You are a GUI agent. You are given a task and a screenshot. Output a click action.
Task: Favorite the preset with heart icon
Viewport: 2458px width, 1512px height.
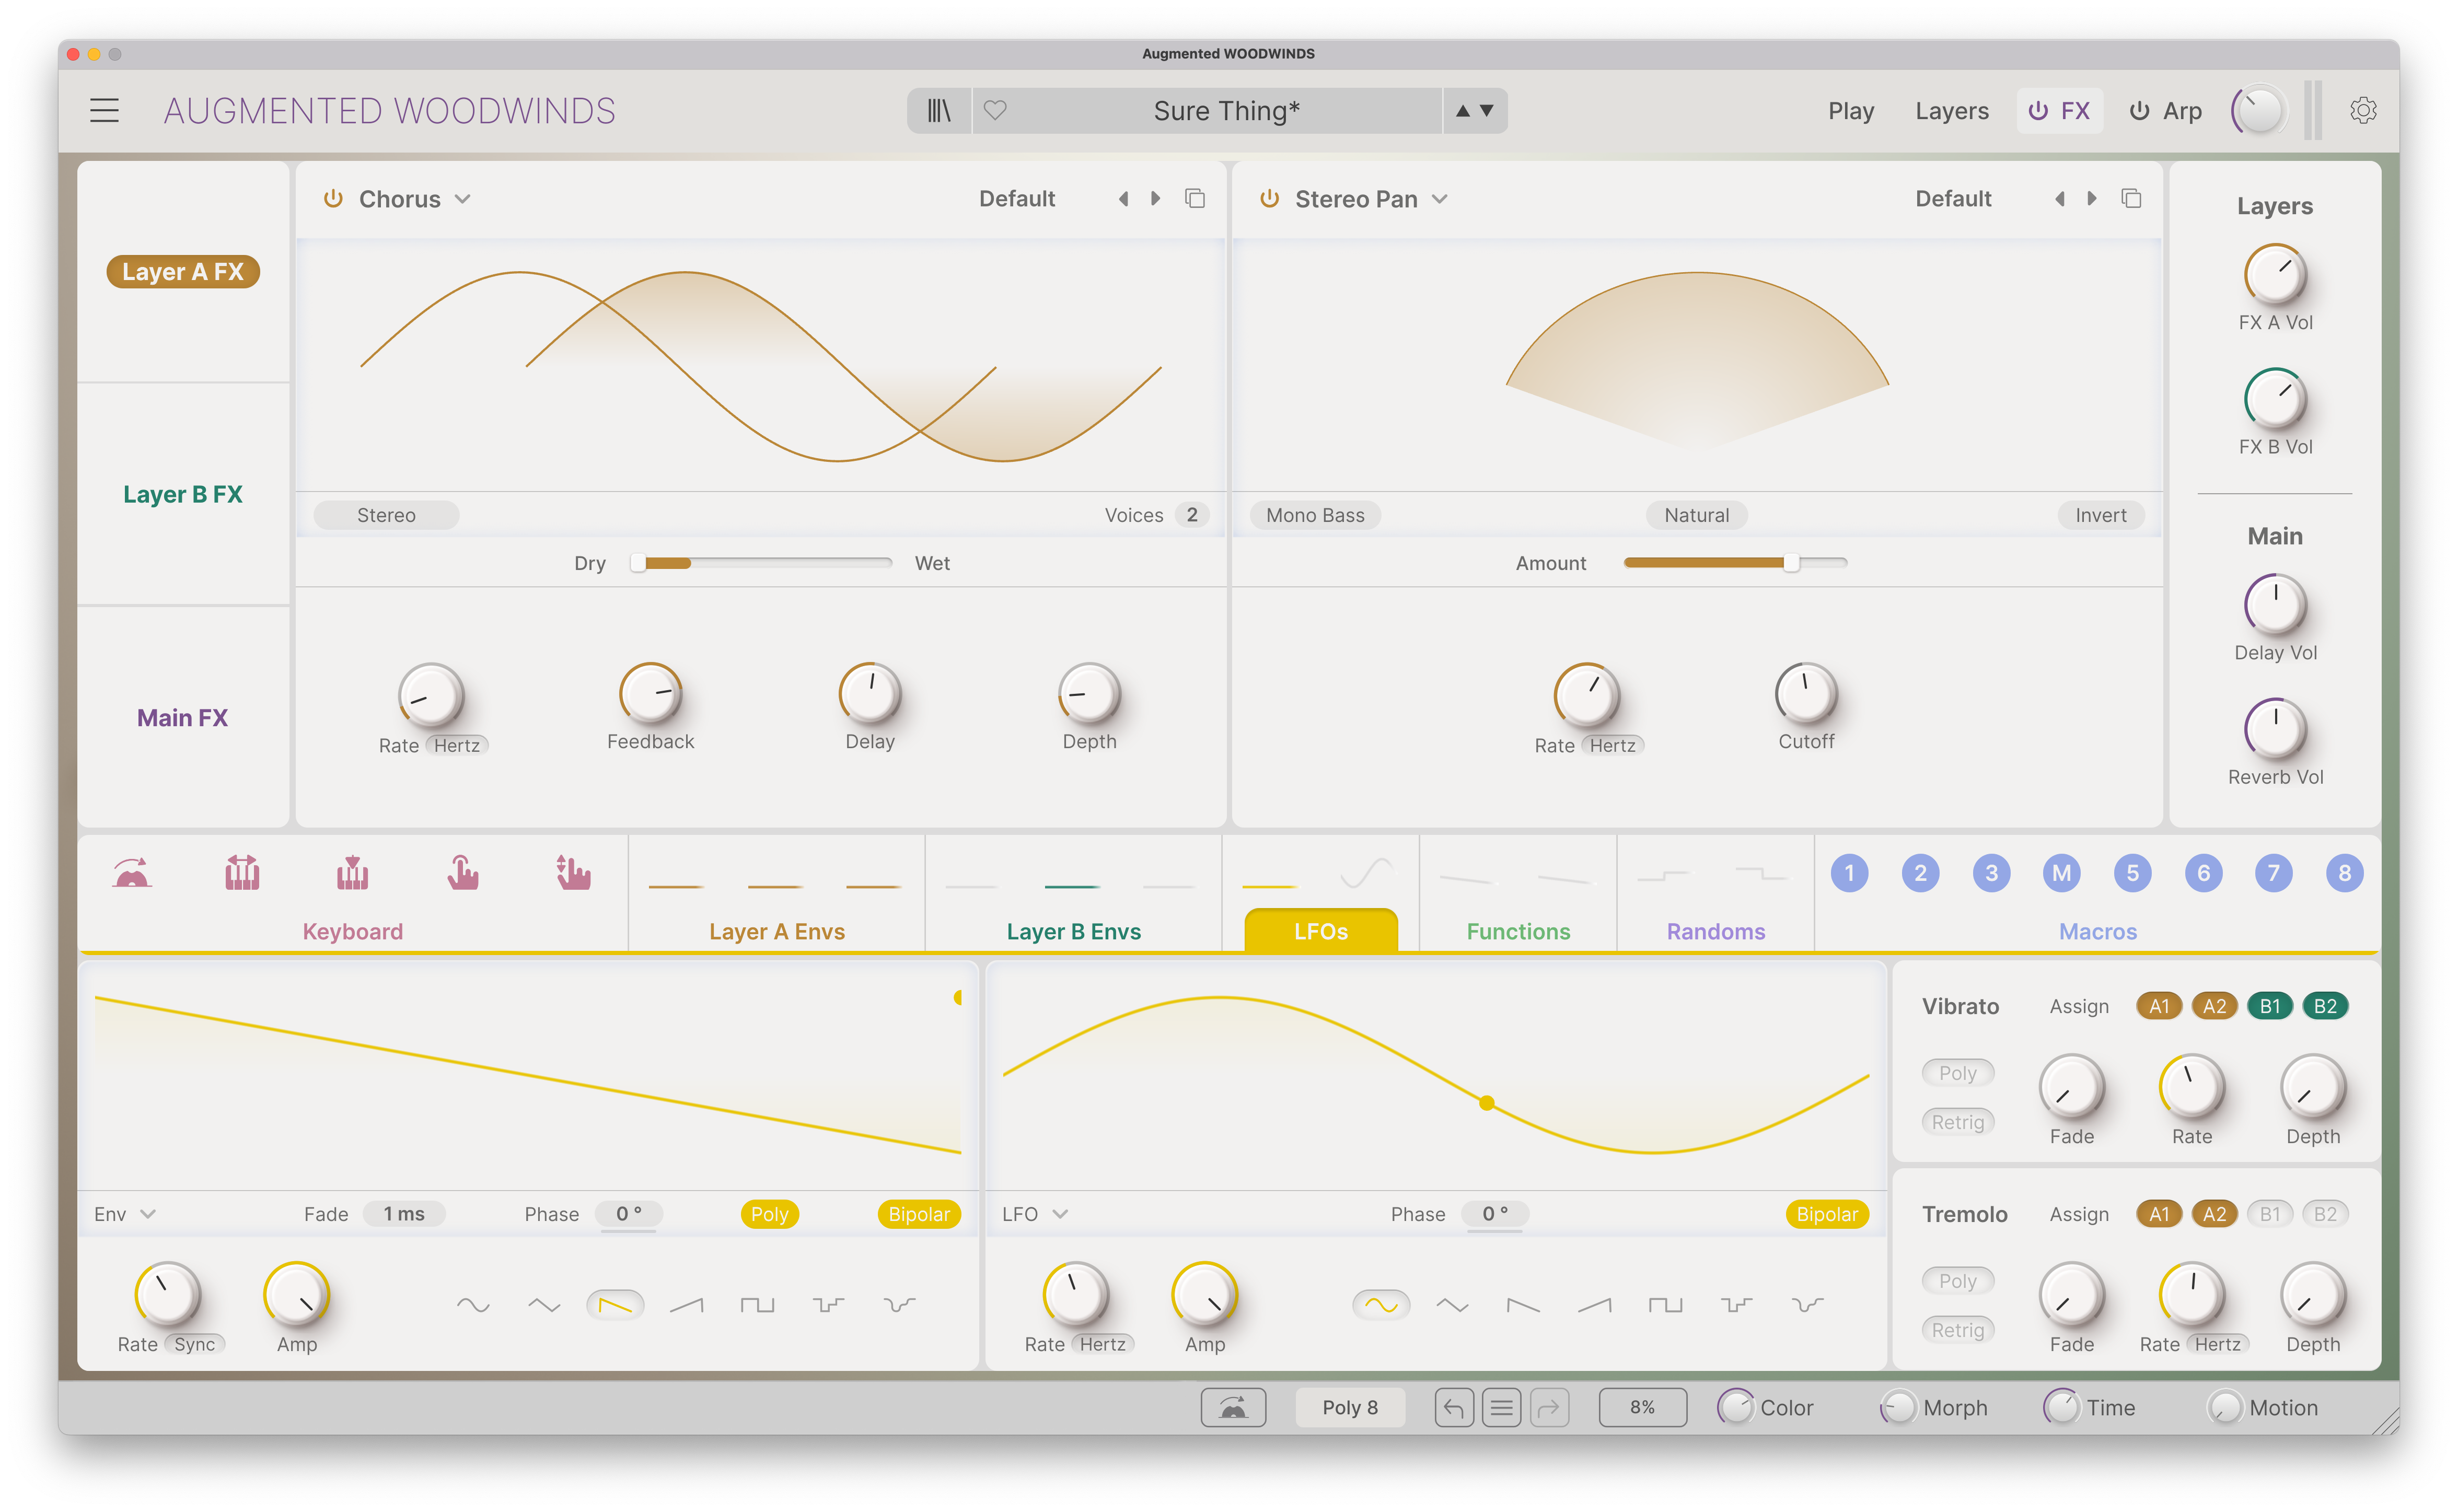coord(994,110)
